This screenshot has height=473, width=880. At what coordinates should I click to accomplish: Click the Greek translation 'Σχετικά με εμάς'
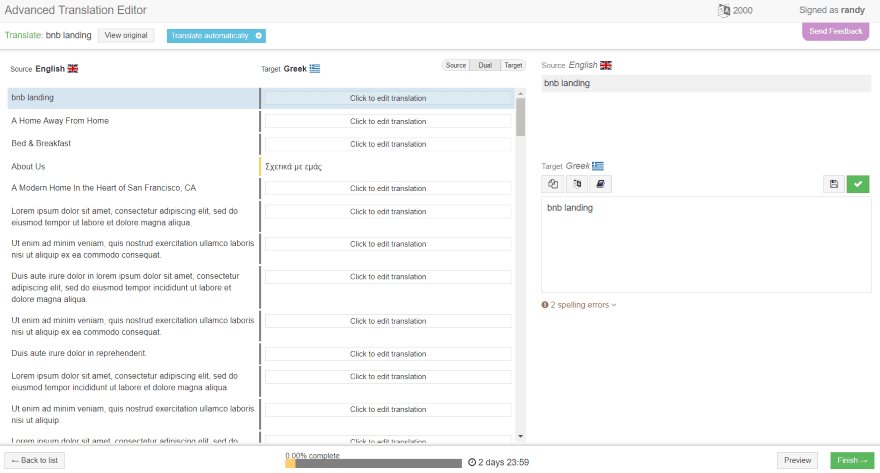(294, 167)
